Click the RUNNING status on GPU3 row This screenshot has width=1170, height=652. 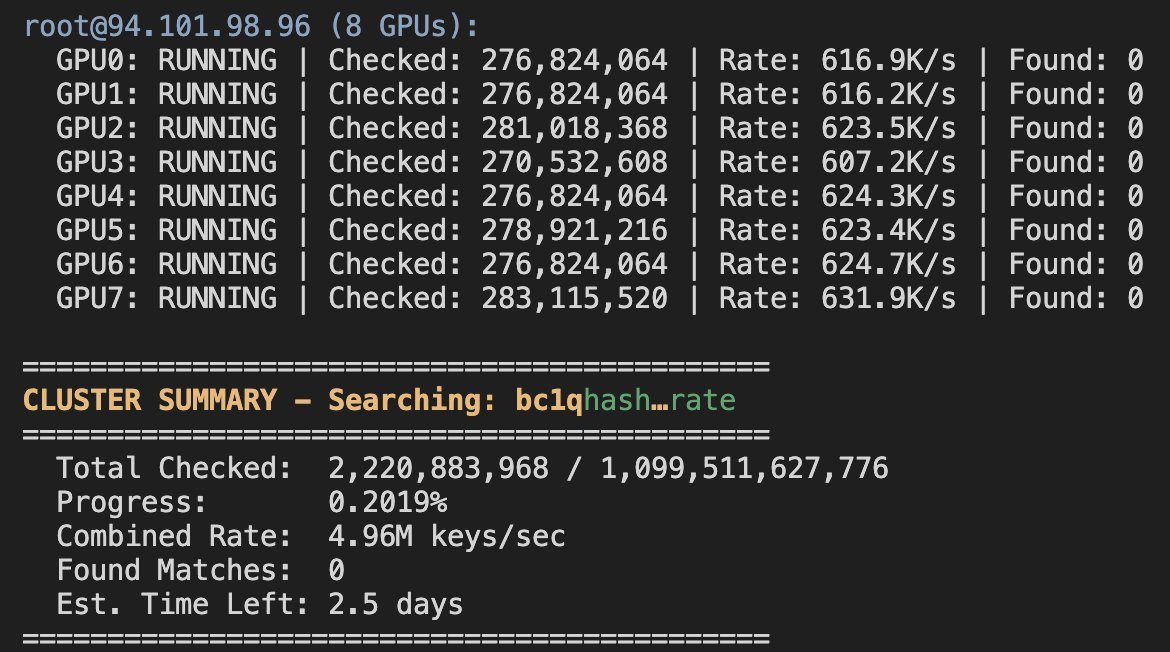(x=217, y=163)
